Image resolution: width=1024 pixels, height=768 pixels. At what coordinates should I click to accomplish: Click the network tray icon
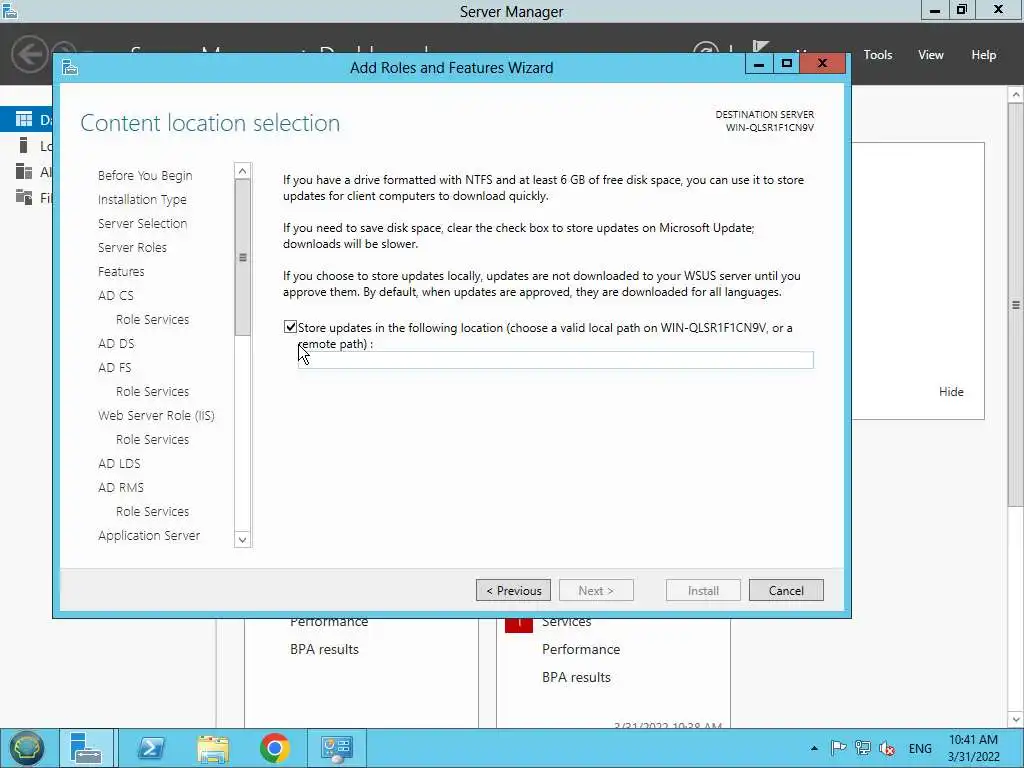click(x=863, y=748)
